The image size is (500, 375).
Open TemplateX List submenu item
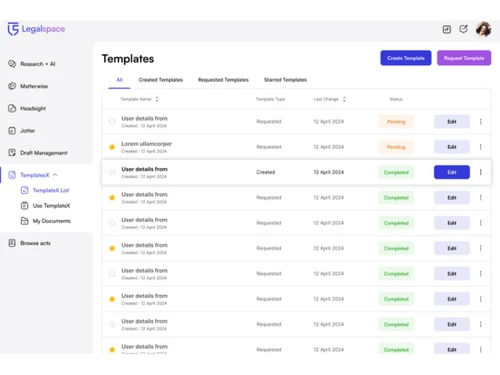(45, 190)
